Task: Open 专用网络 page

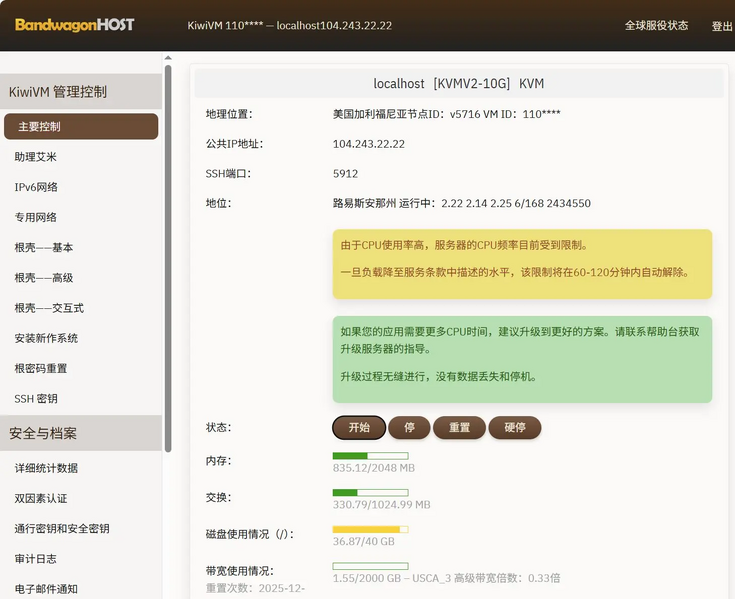Action: 36,217
